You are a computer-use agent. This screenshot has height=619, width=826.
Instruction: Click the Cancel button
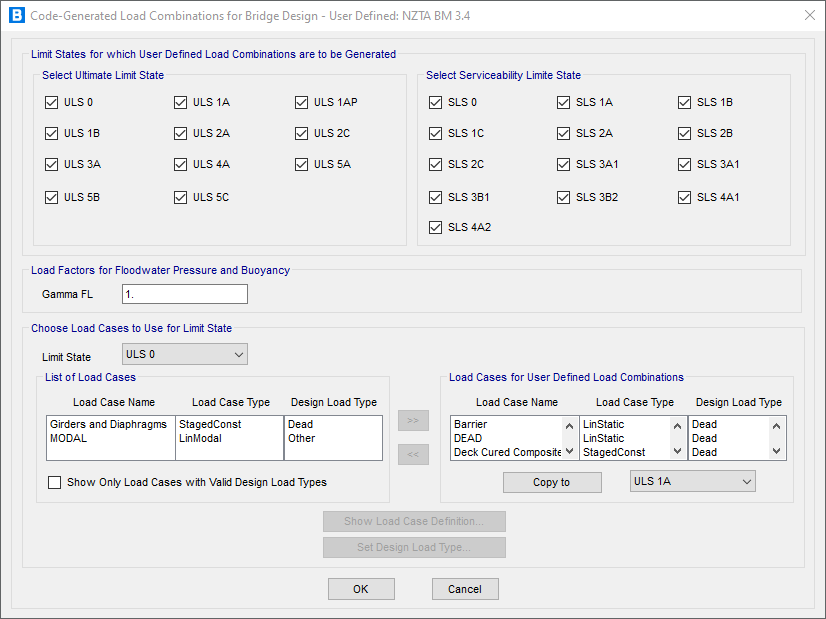point(465,589)
